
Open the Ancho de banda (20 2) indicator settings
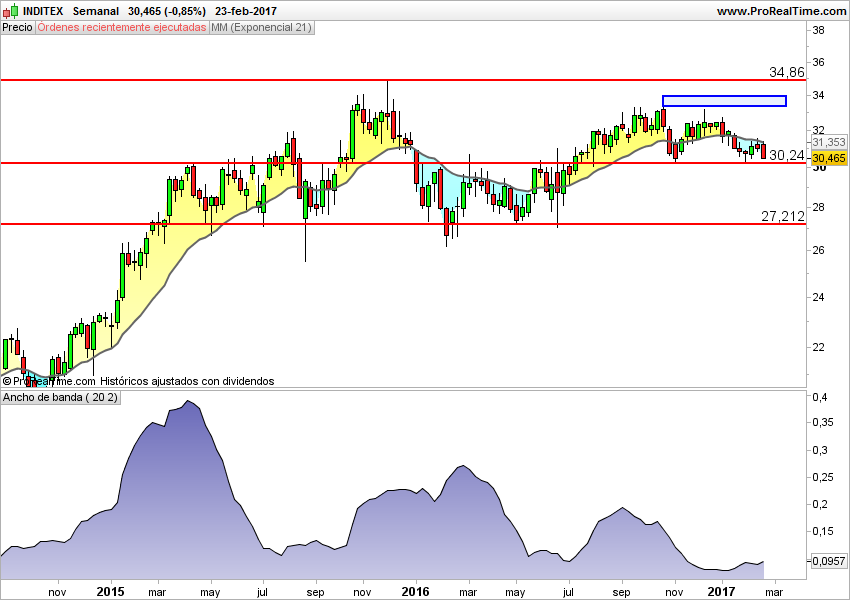coord(59,397)
